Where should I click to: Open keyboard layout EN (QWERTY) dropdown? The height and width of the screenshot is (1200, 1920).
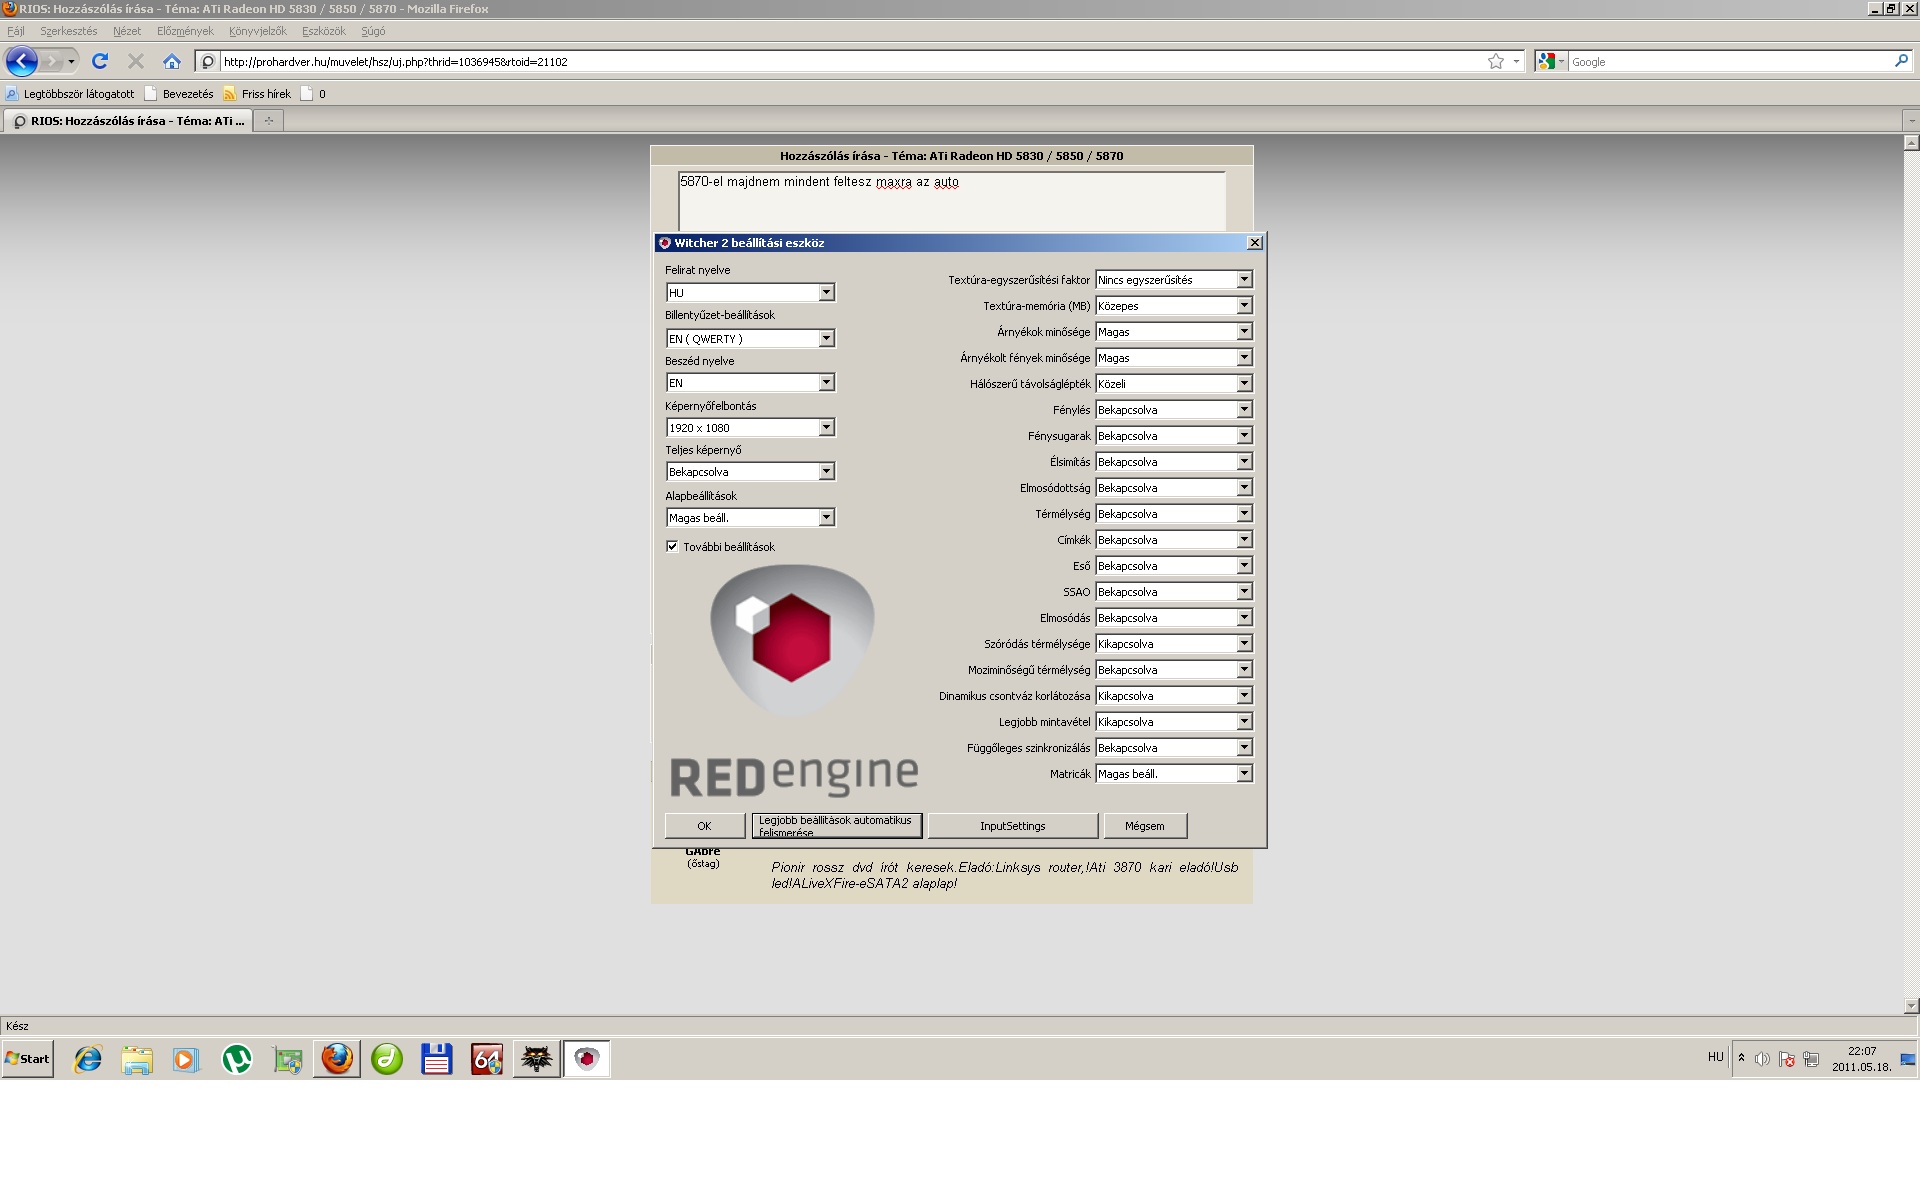click(x=750, y=339)
